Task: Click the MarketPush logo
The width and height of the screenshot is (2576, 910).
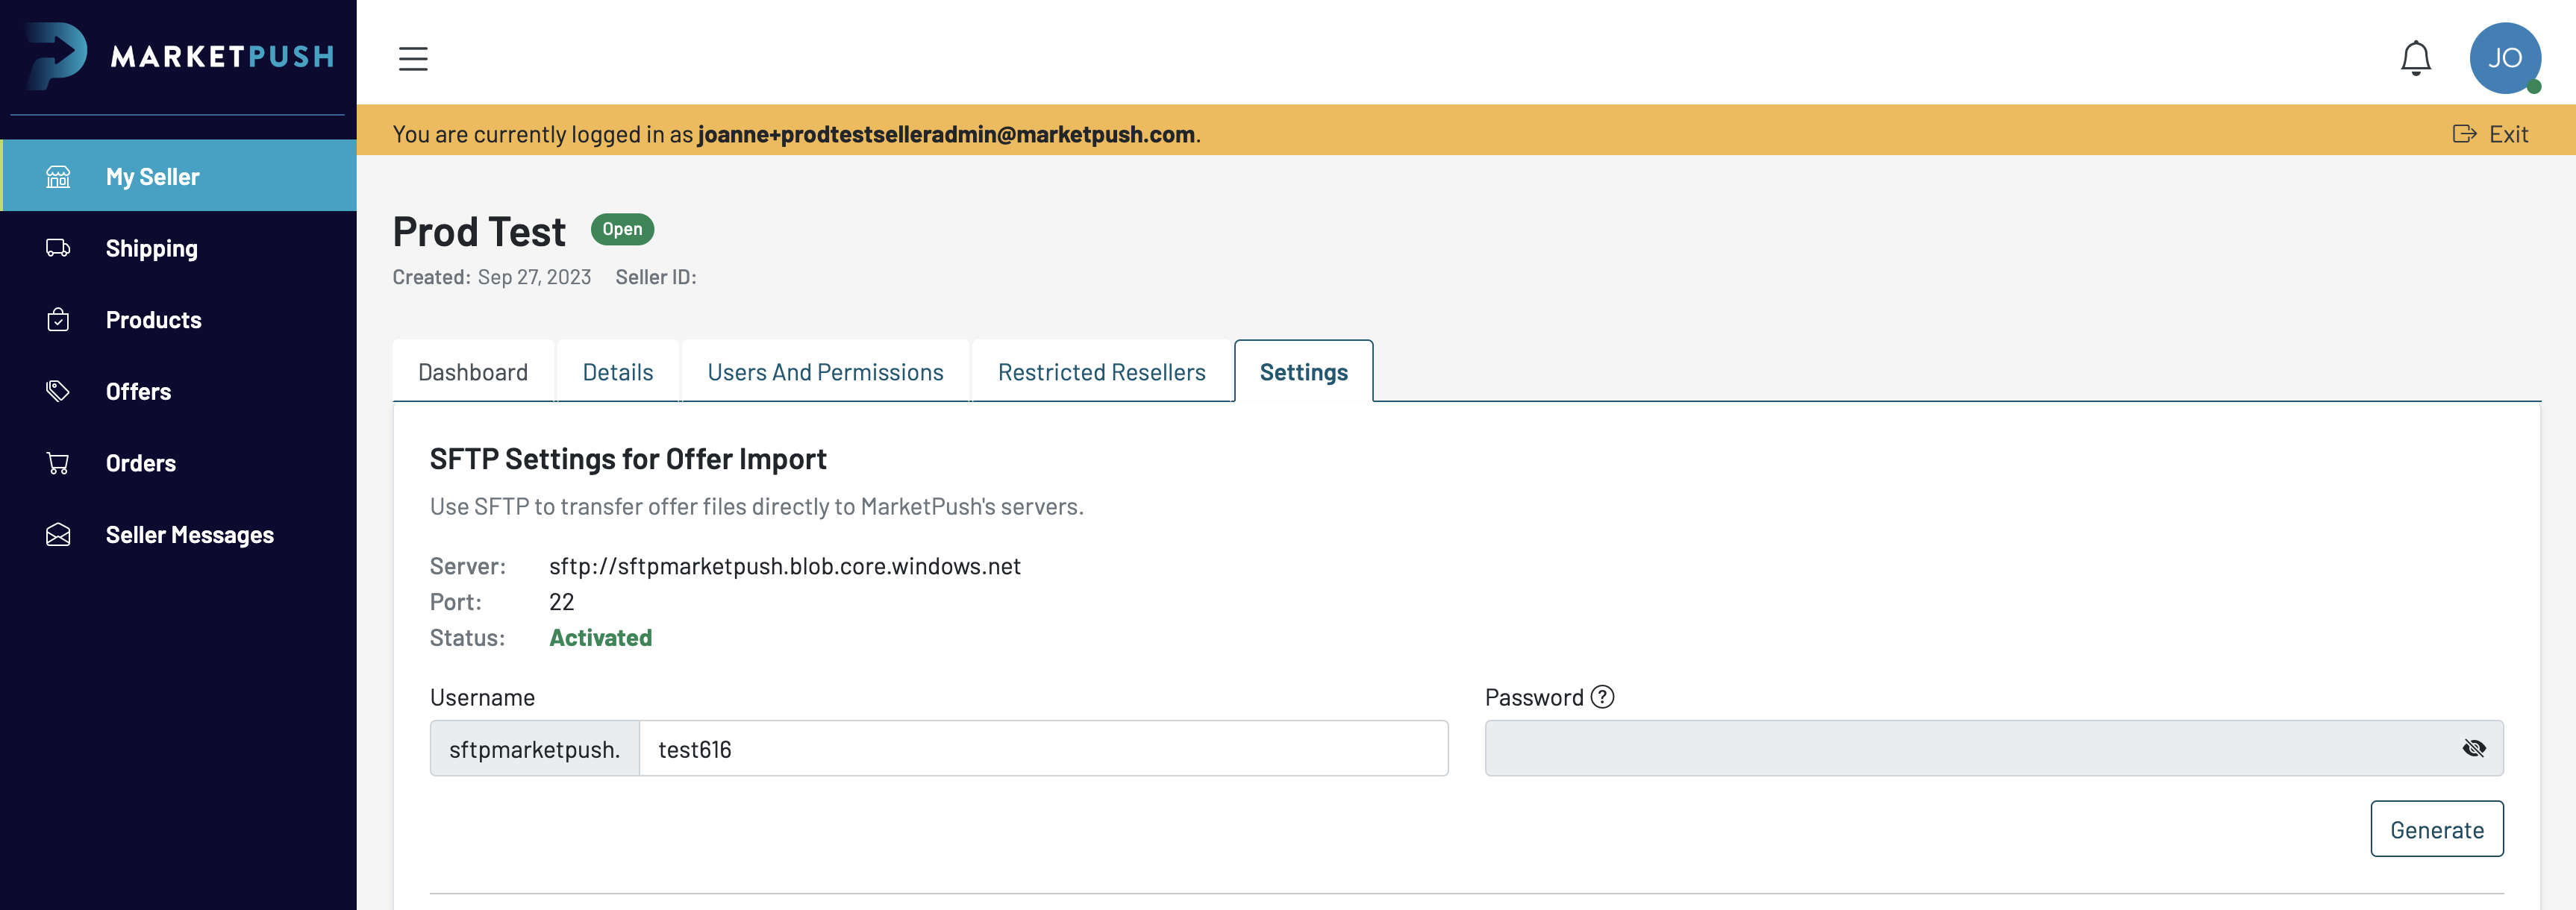Action: (180, 56)
